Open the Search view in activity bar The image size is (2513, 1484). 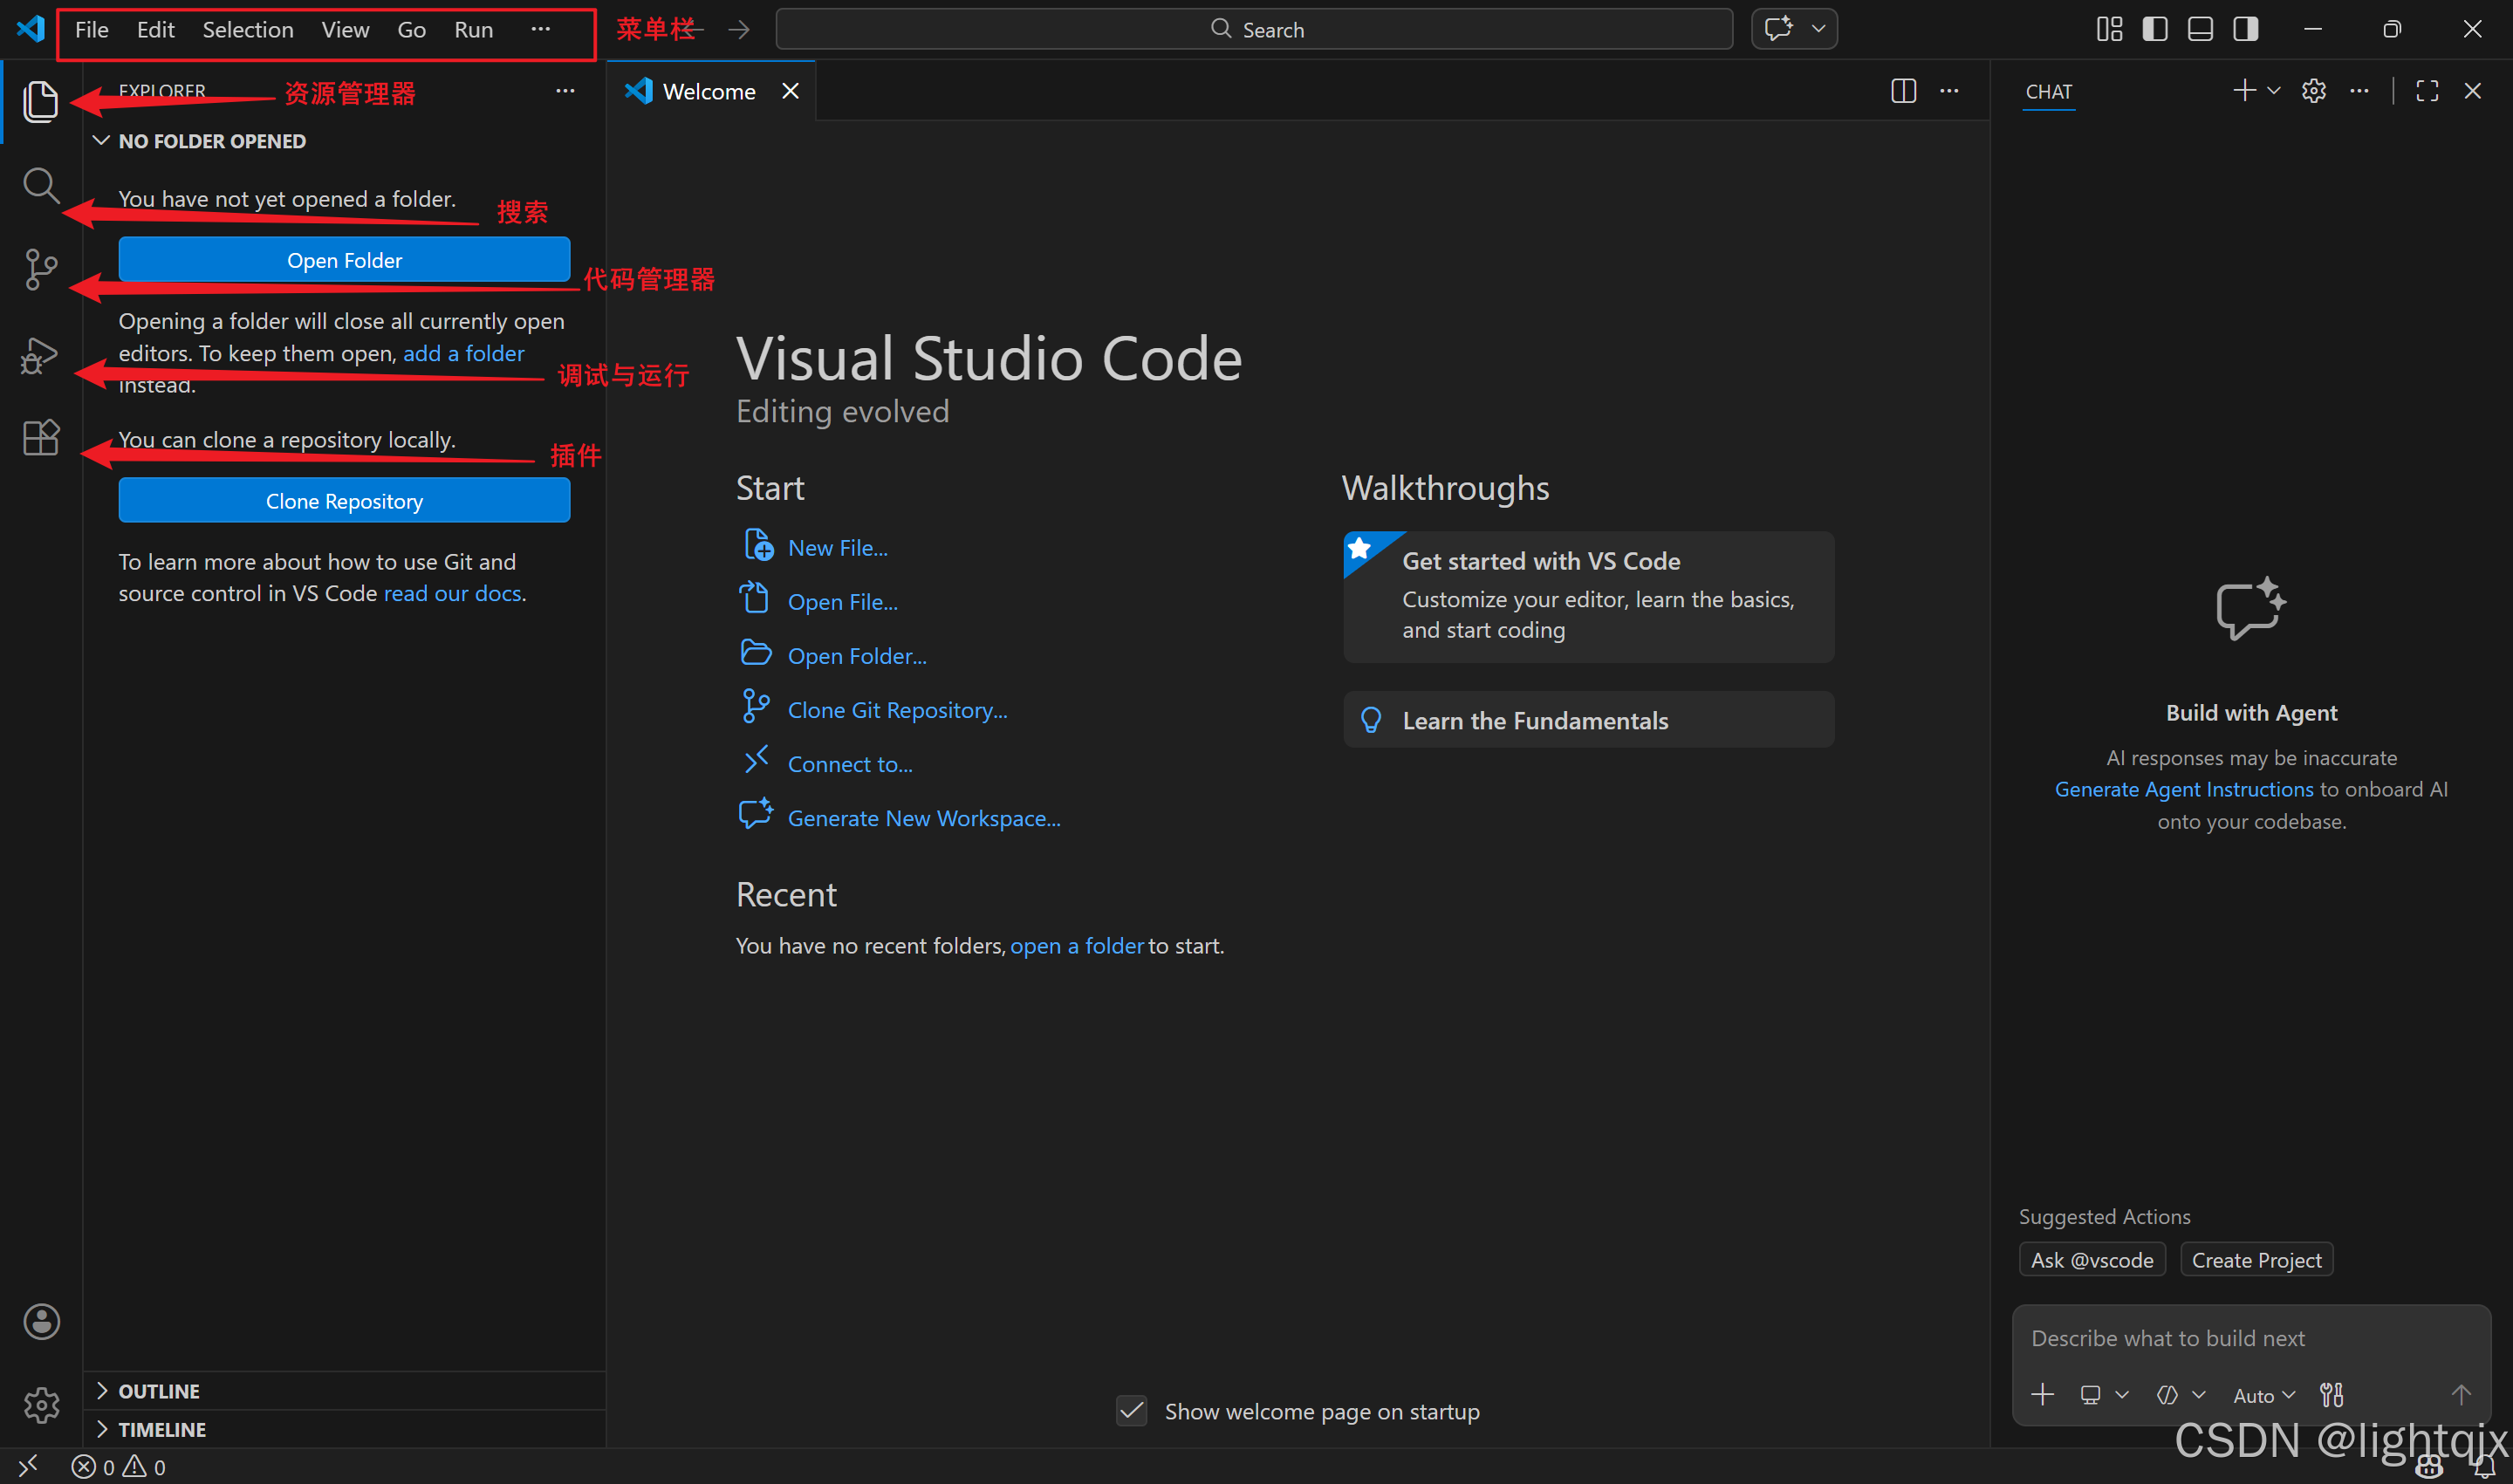click(40, 185)
